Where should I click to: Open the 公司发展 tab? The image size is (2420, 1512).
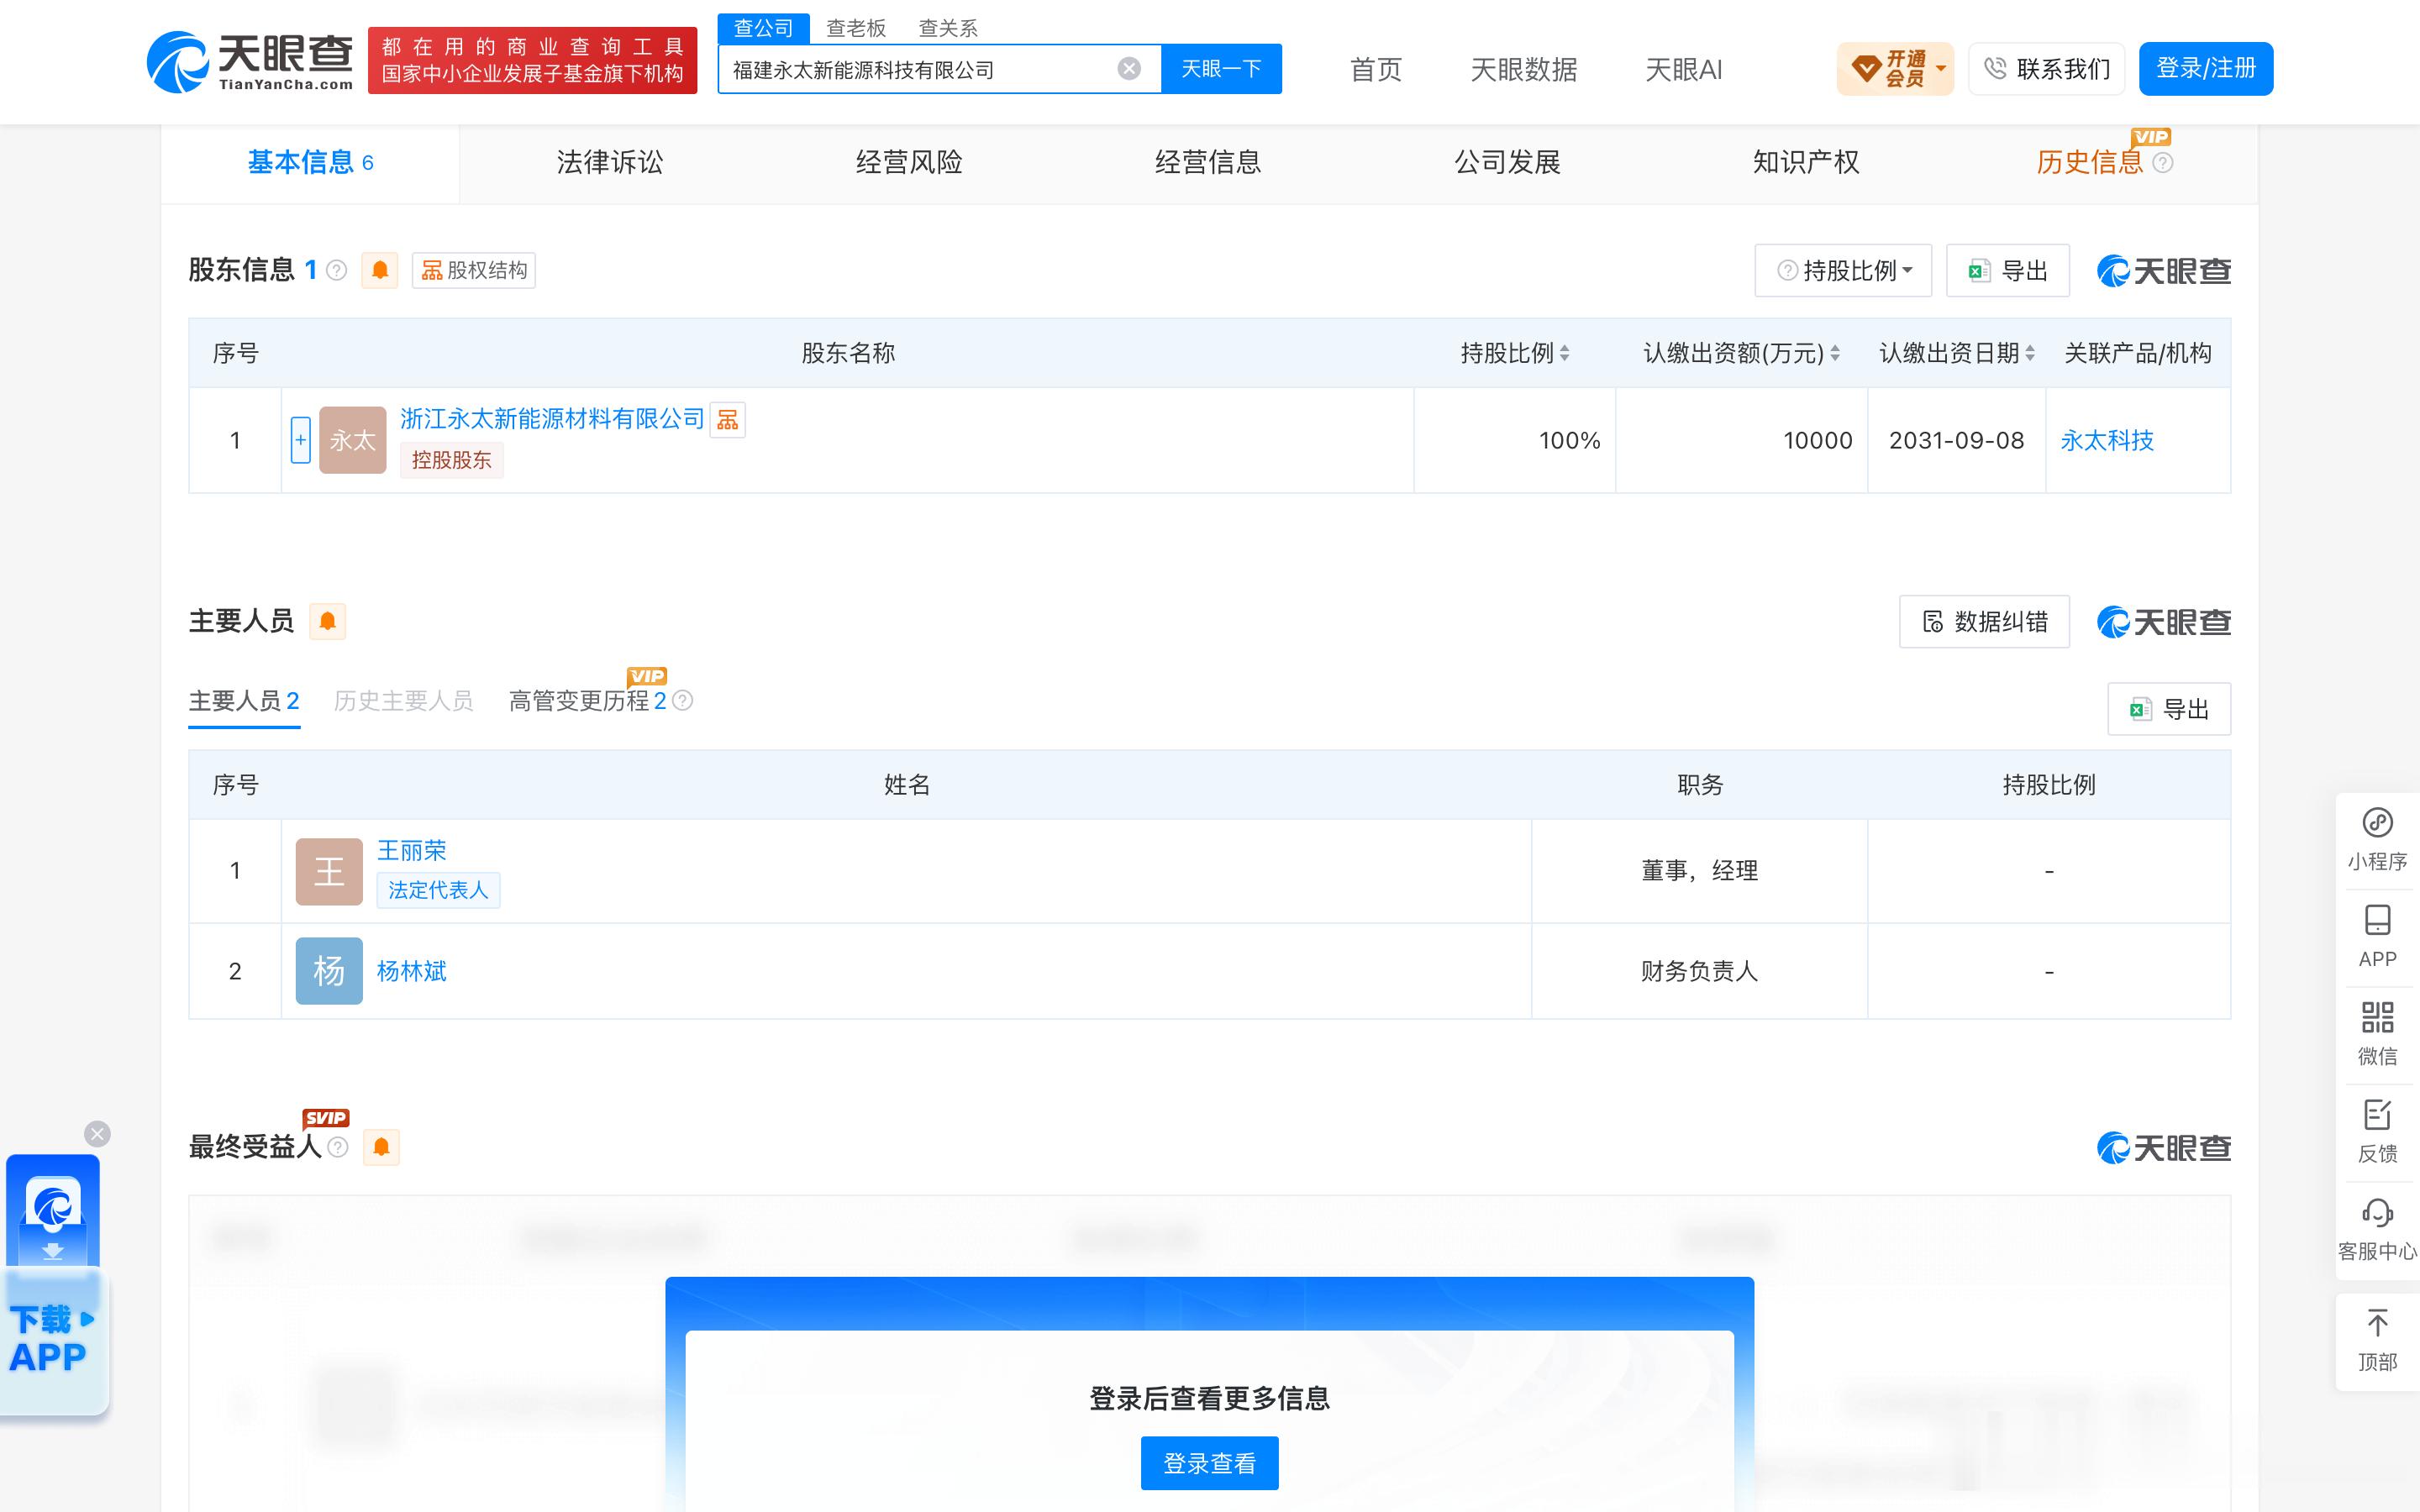[x=1507, y=162]
